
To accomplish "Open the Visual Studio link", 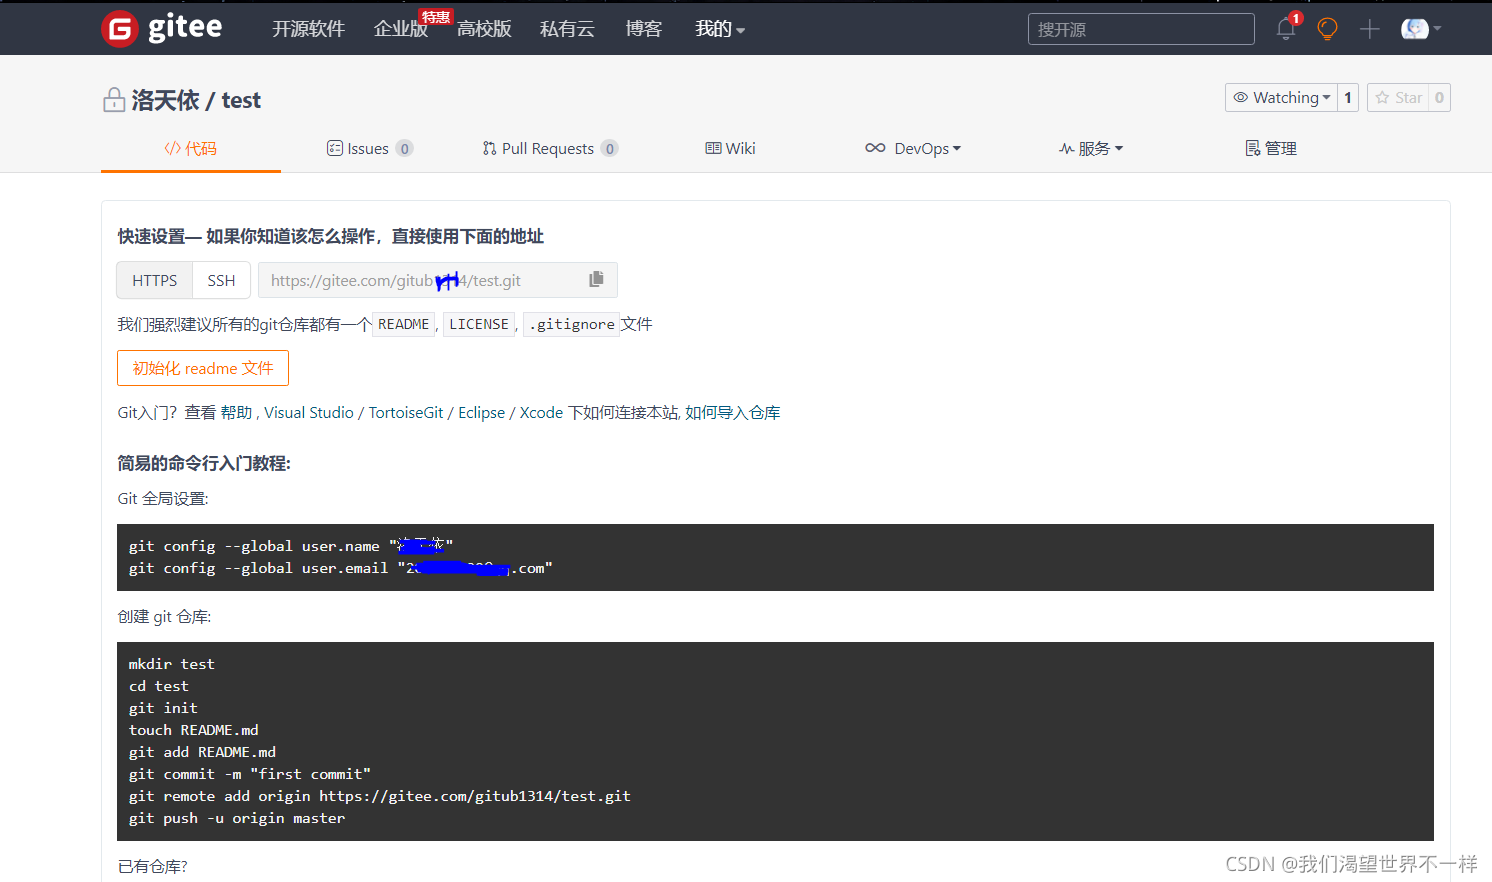I will (309, 412).
